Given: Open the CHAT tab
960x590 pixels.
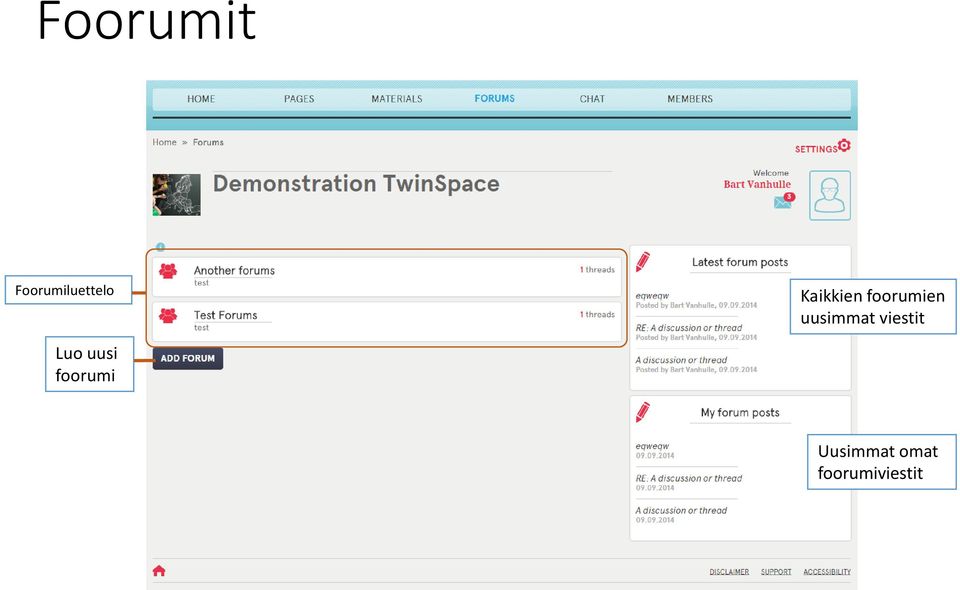Looking at the screenshot, I should tap(592, 99).
